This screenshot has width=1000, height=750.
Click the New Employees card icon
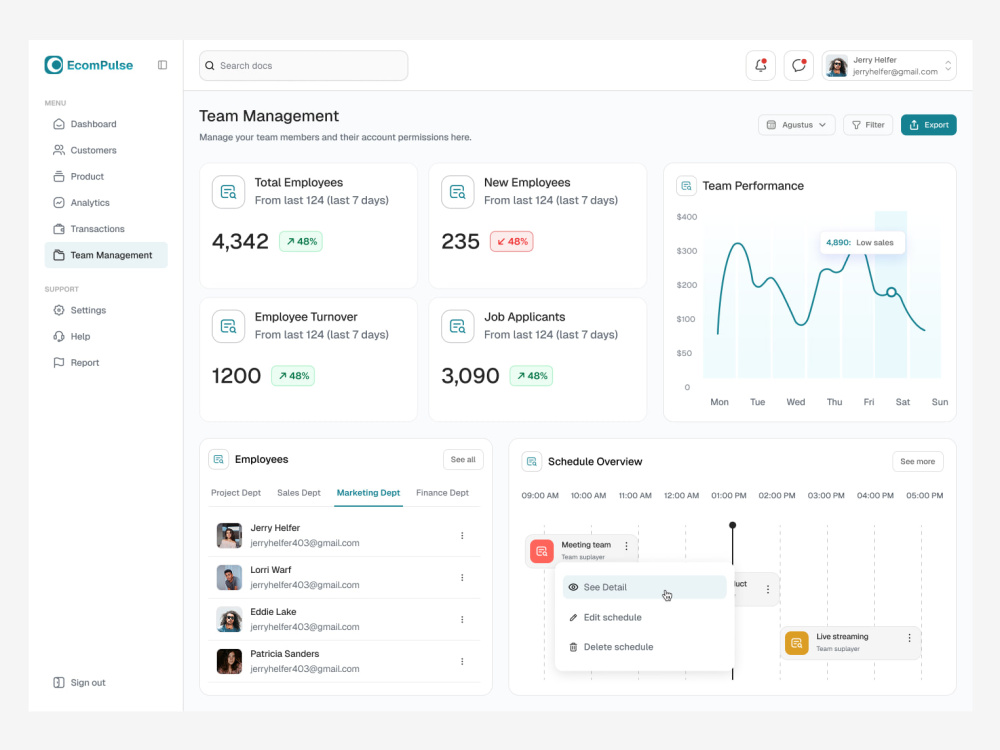point(457,191)
